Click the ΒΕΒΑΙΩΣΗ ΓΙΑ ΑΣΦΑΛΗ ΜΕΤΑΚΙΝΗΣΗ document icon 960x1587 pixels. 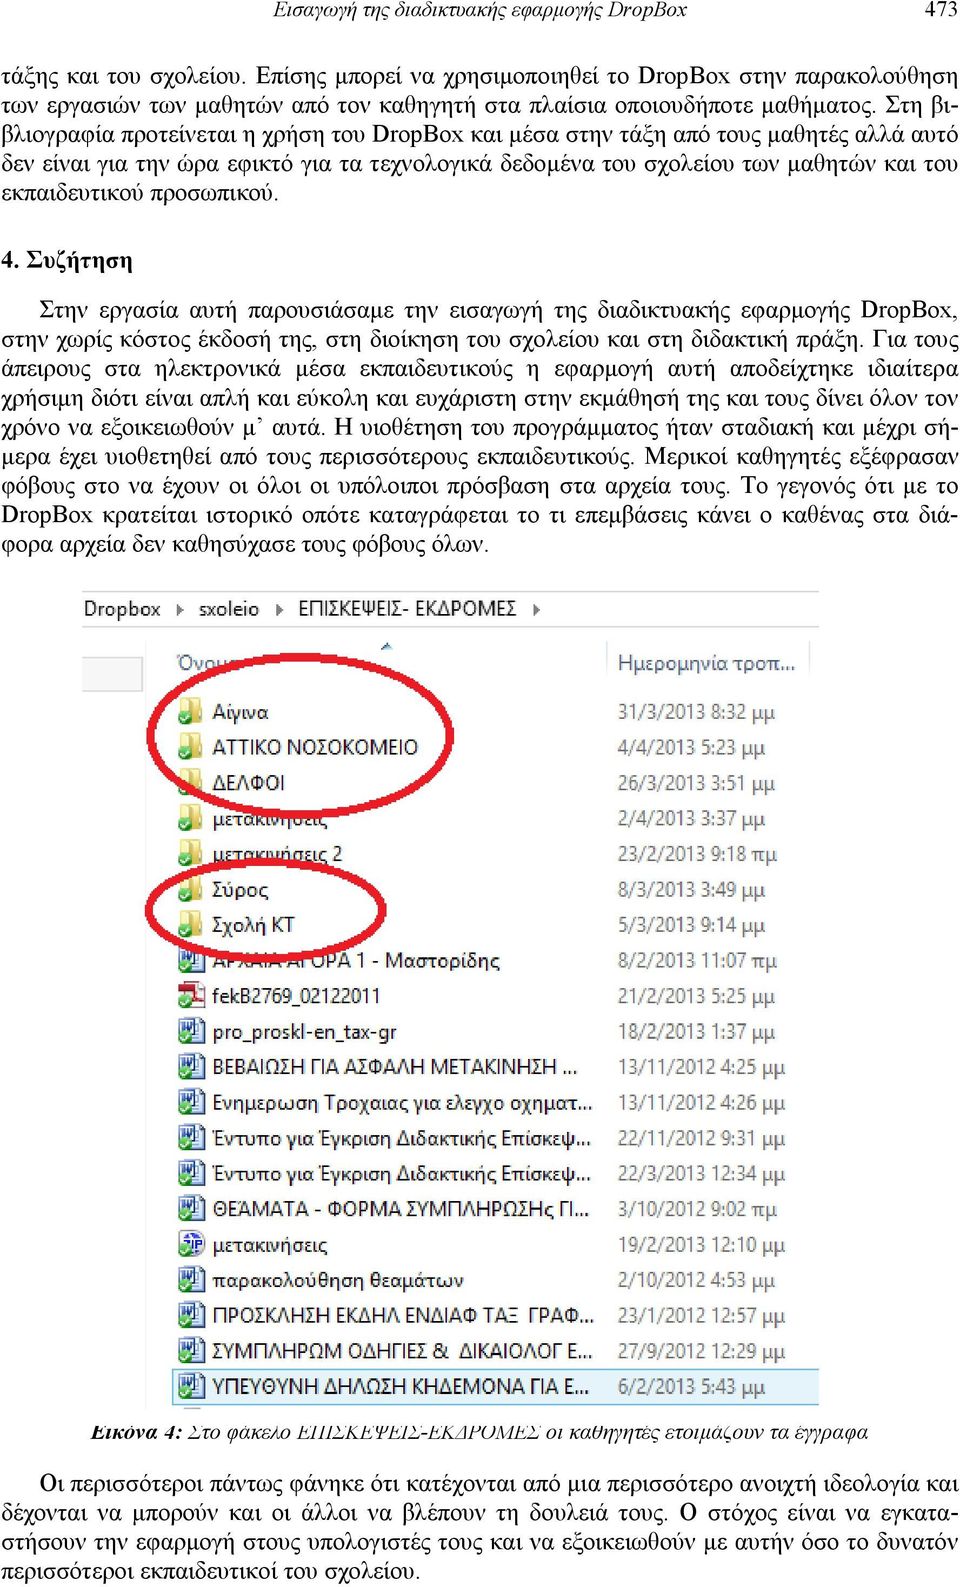pyautogui.click(x=190, y=1067)
